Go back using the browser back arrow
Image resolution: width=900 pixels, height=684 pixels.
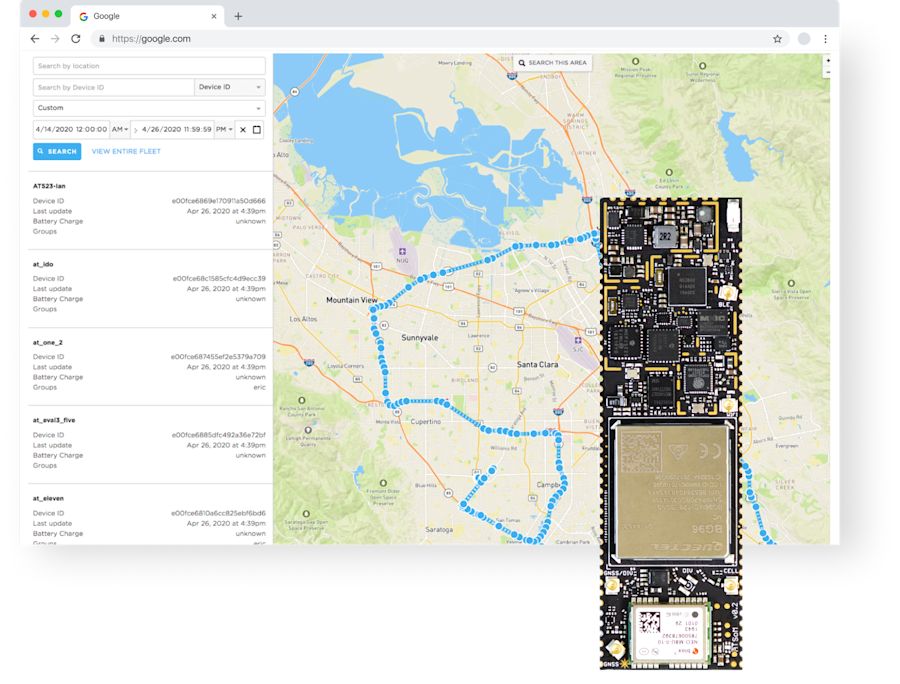pyautogui.click(x=34, y=38)
